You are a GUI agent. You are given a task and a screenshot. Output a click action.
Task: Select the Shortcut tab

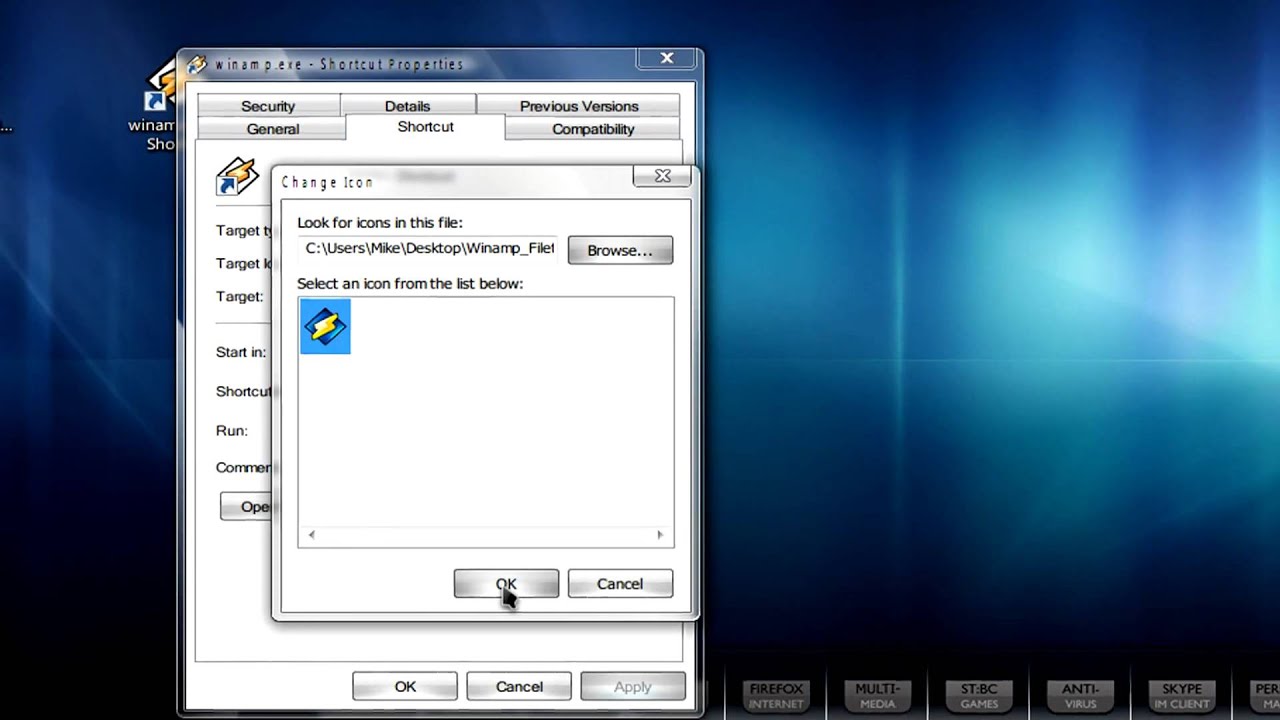426,127
